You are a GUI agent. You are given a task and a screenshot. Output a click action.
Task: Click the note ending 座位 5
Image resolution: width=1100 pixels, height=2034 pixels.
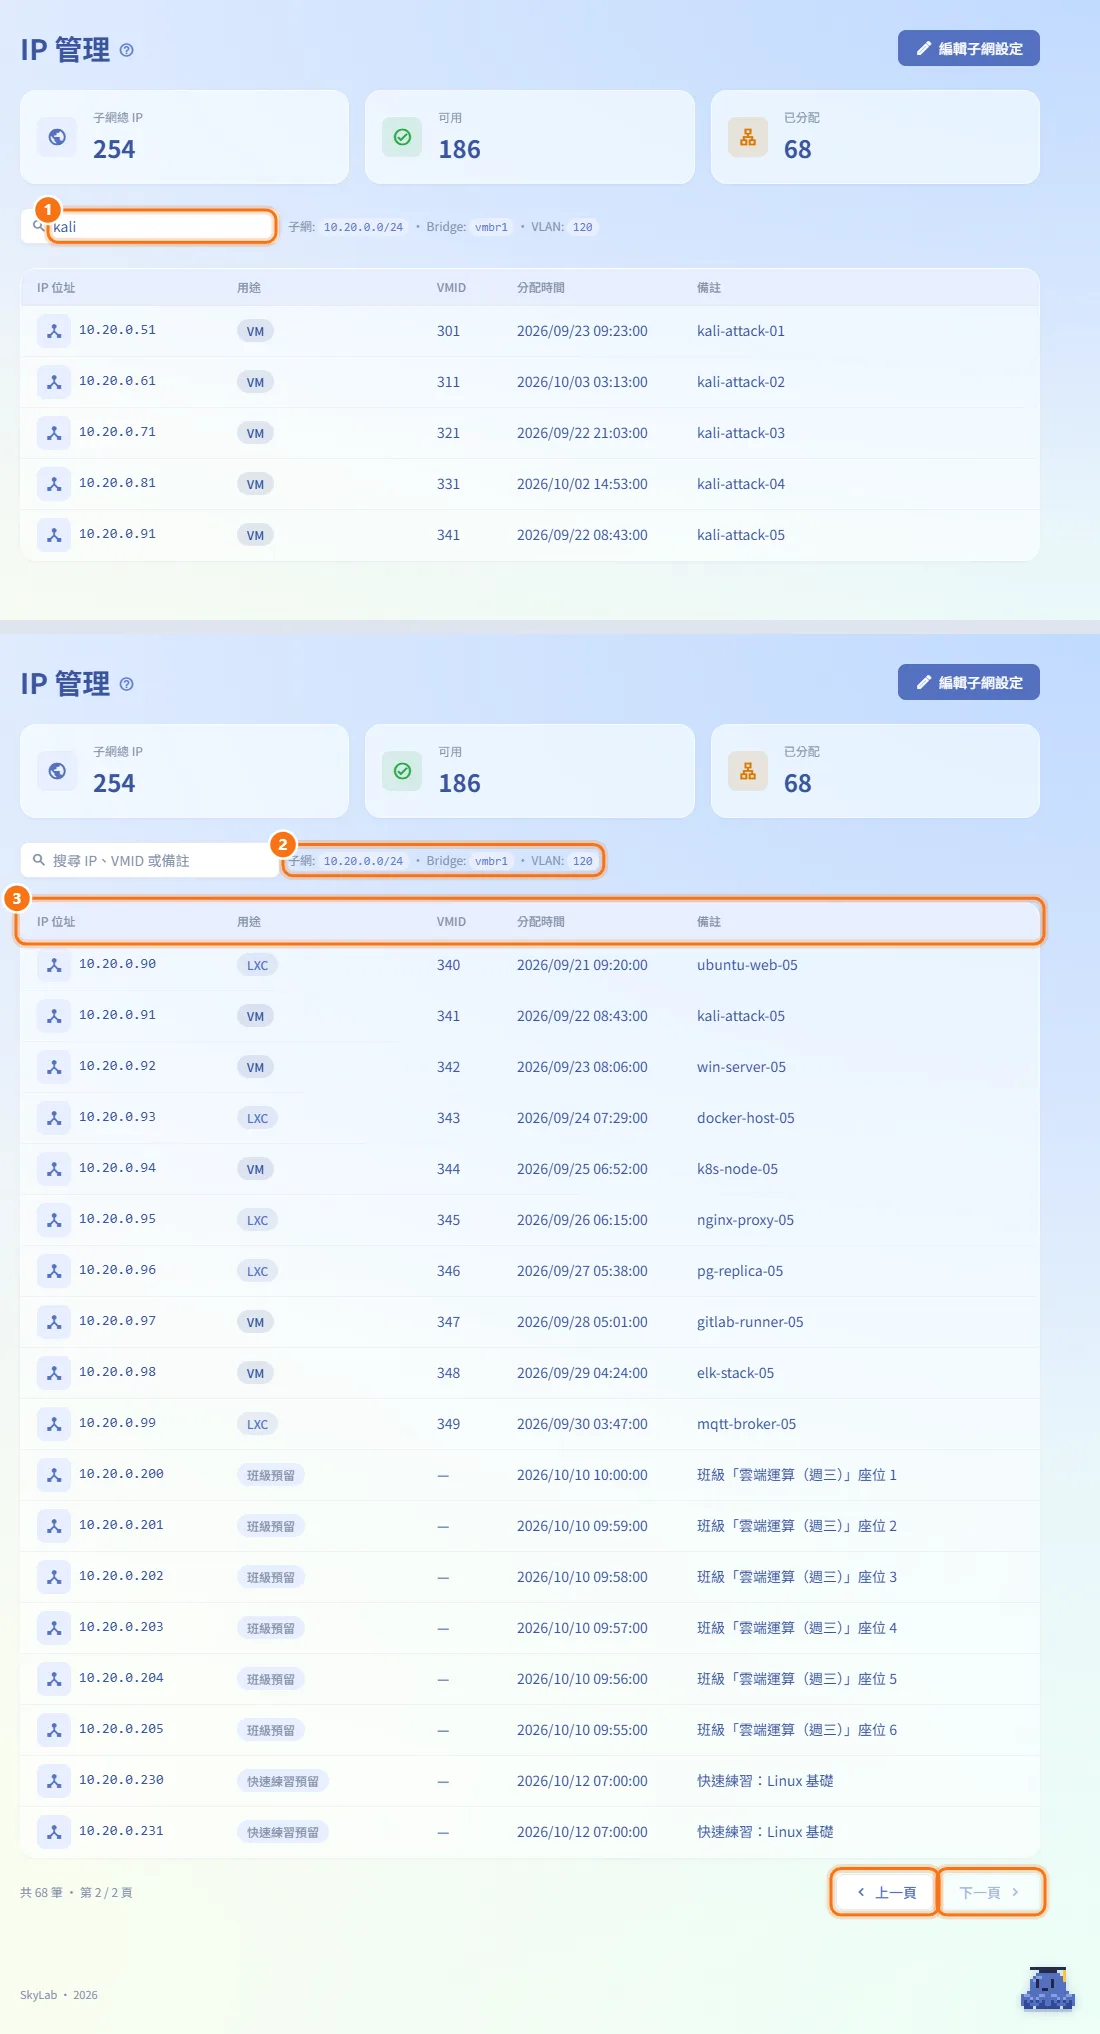797,1679
